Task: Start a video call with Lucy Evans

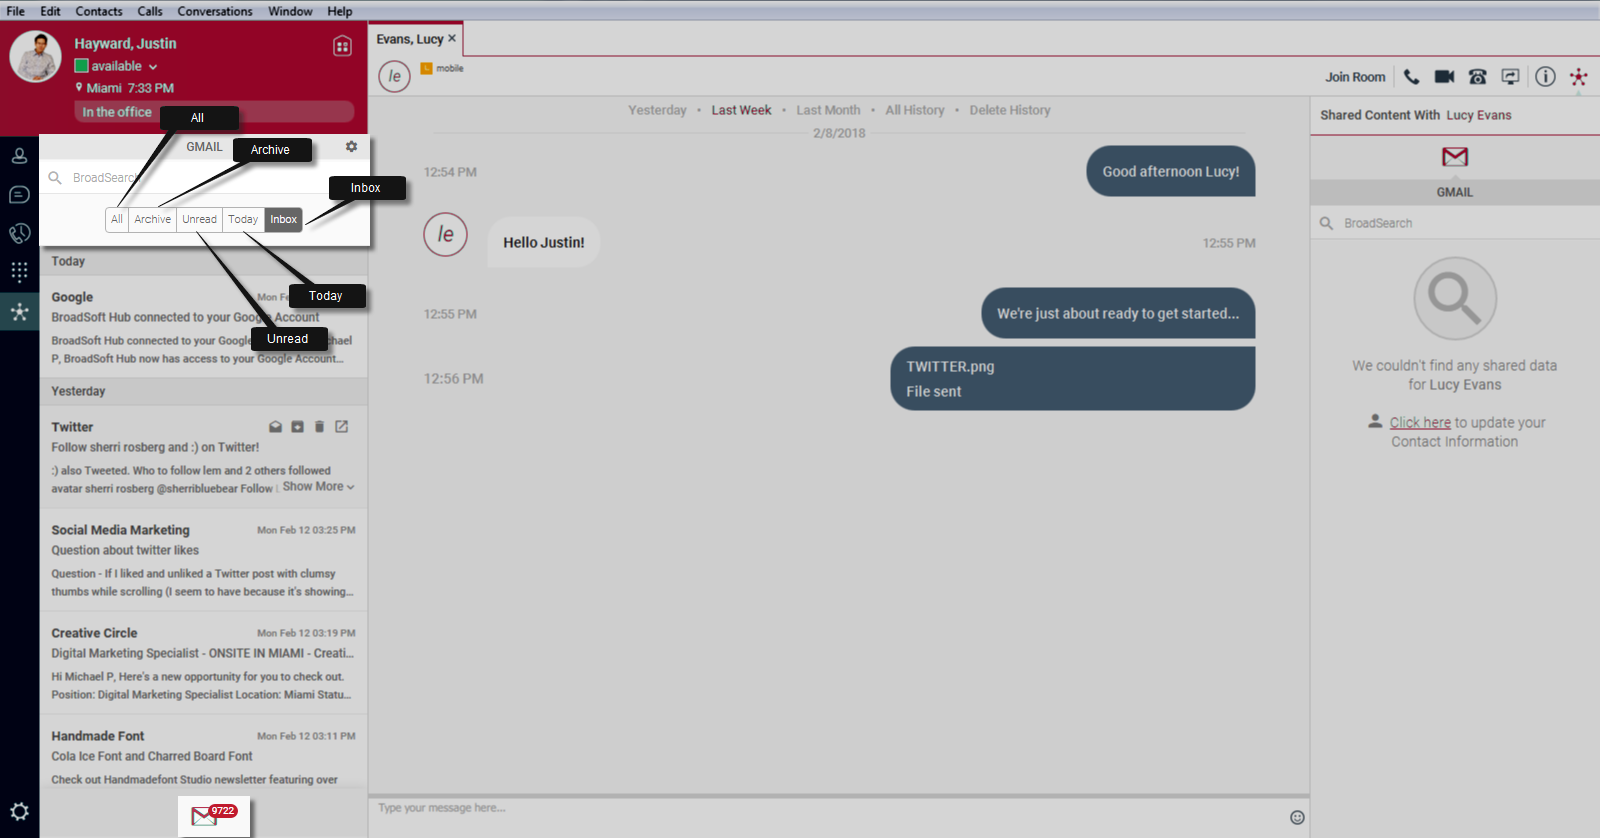Action: click(1444, 77)
